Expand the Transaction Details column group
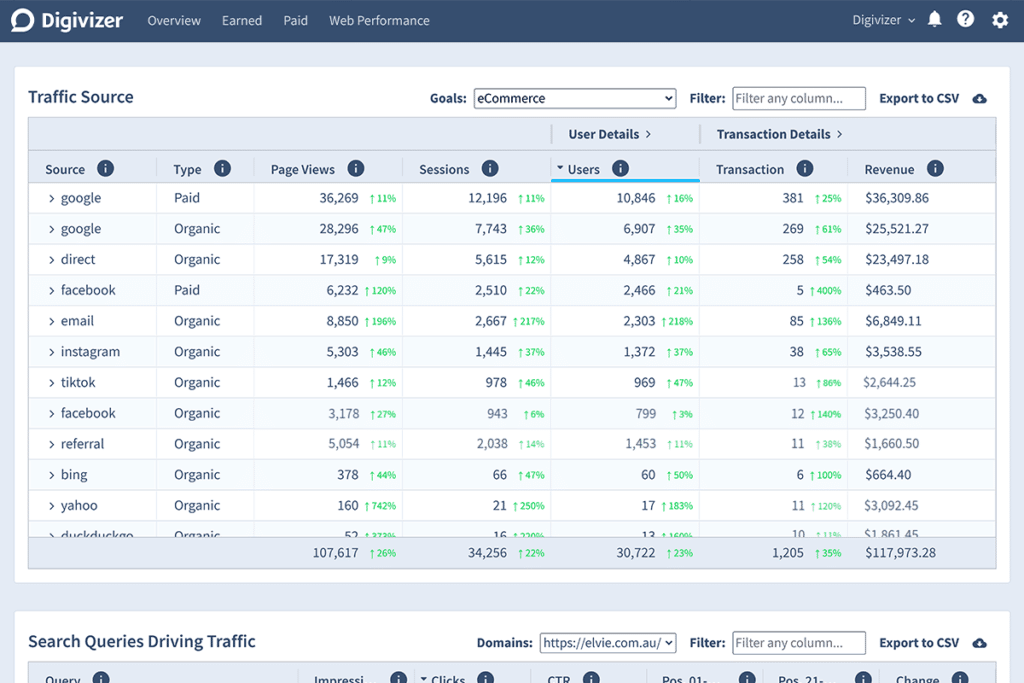This screenshot has width=1024, height=683. tap(780, 134)
